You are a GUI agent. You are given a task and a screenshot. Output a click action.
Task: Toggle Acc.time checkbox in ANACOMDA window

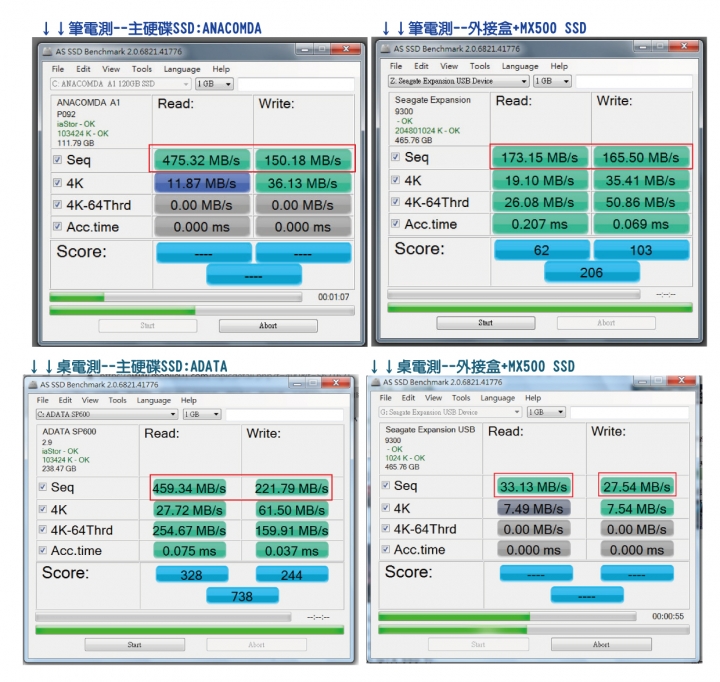(57, 226)
